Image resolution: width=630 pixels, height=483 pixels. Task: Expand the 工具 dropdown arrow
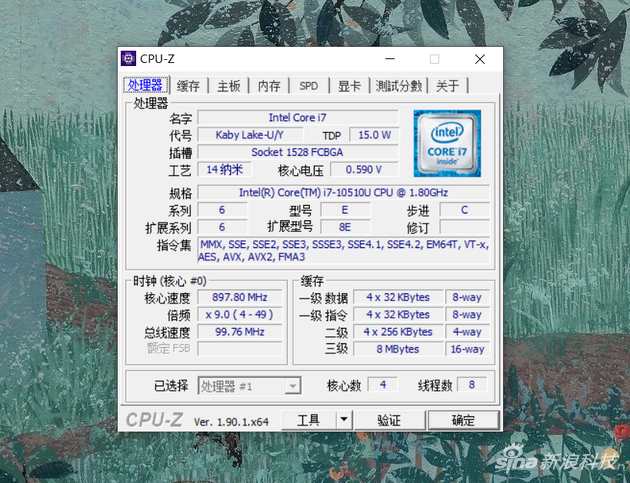344,420
